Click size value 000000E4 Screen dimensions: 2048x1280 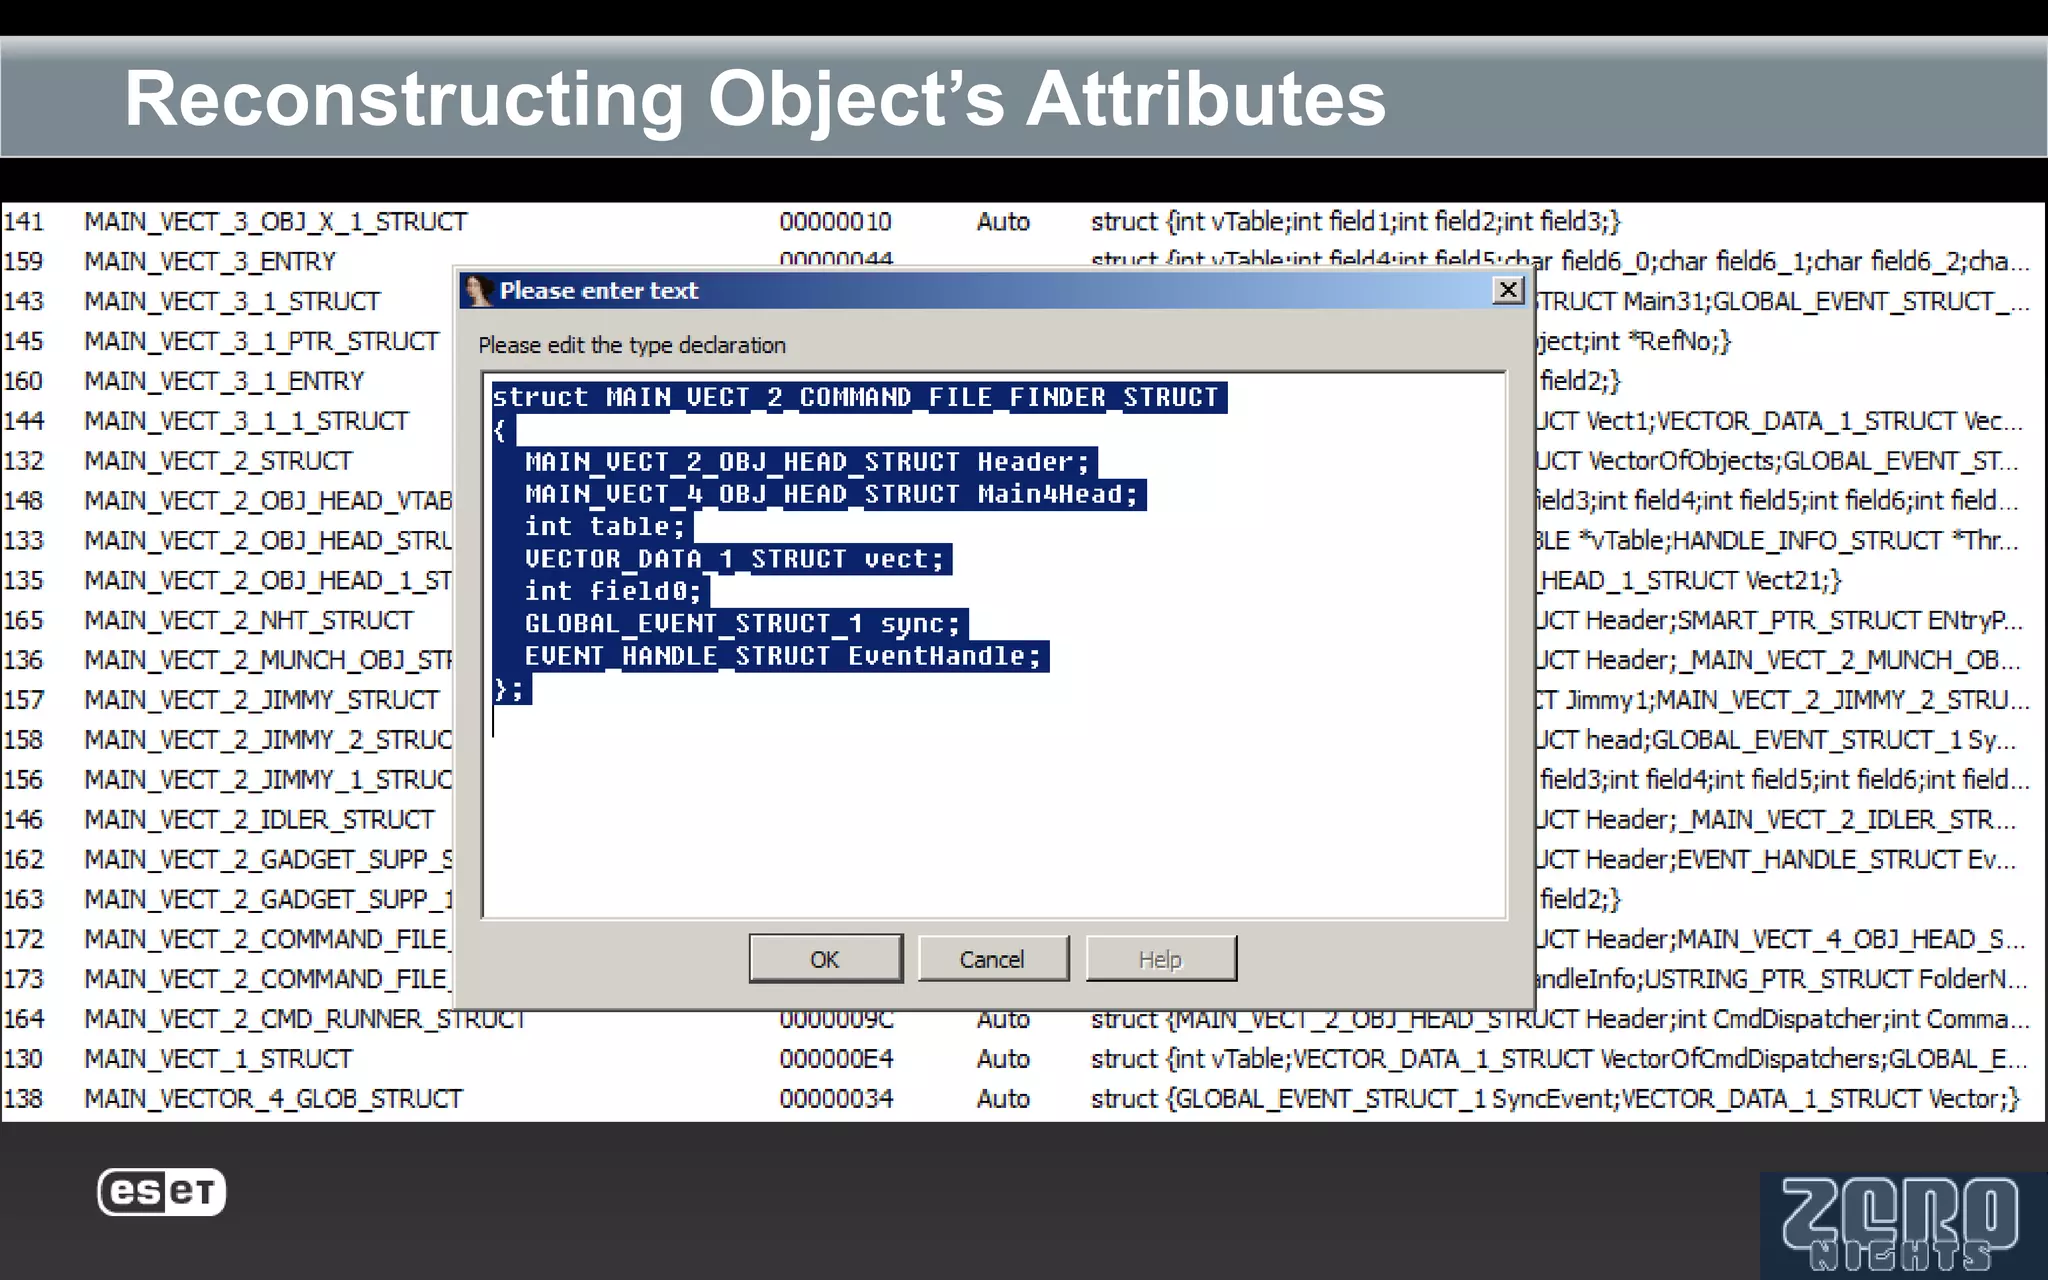pyautogui.click(x=836, y=1058)
